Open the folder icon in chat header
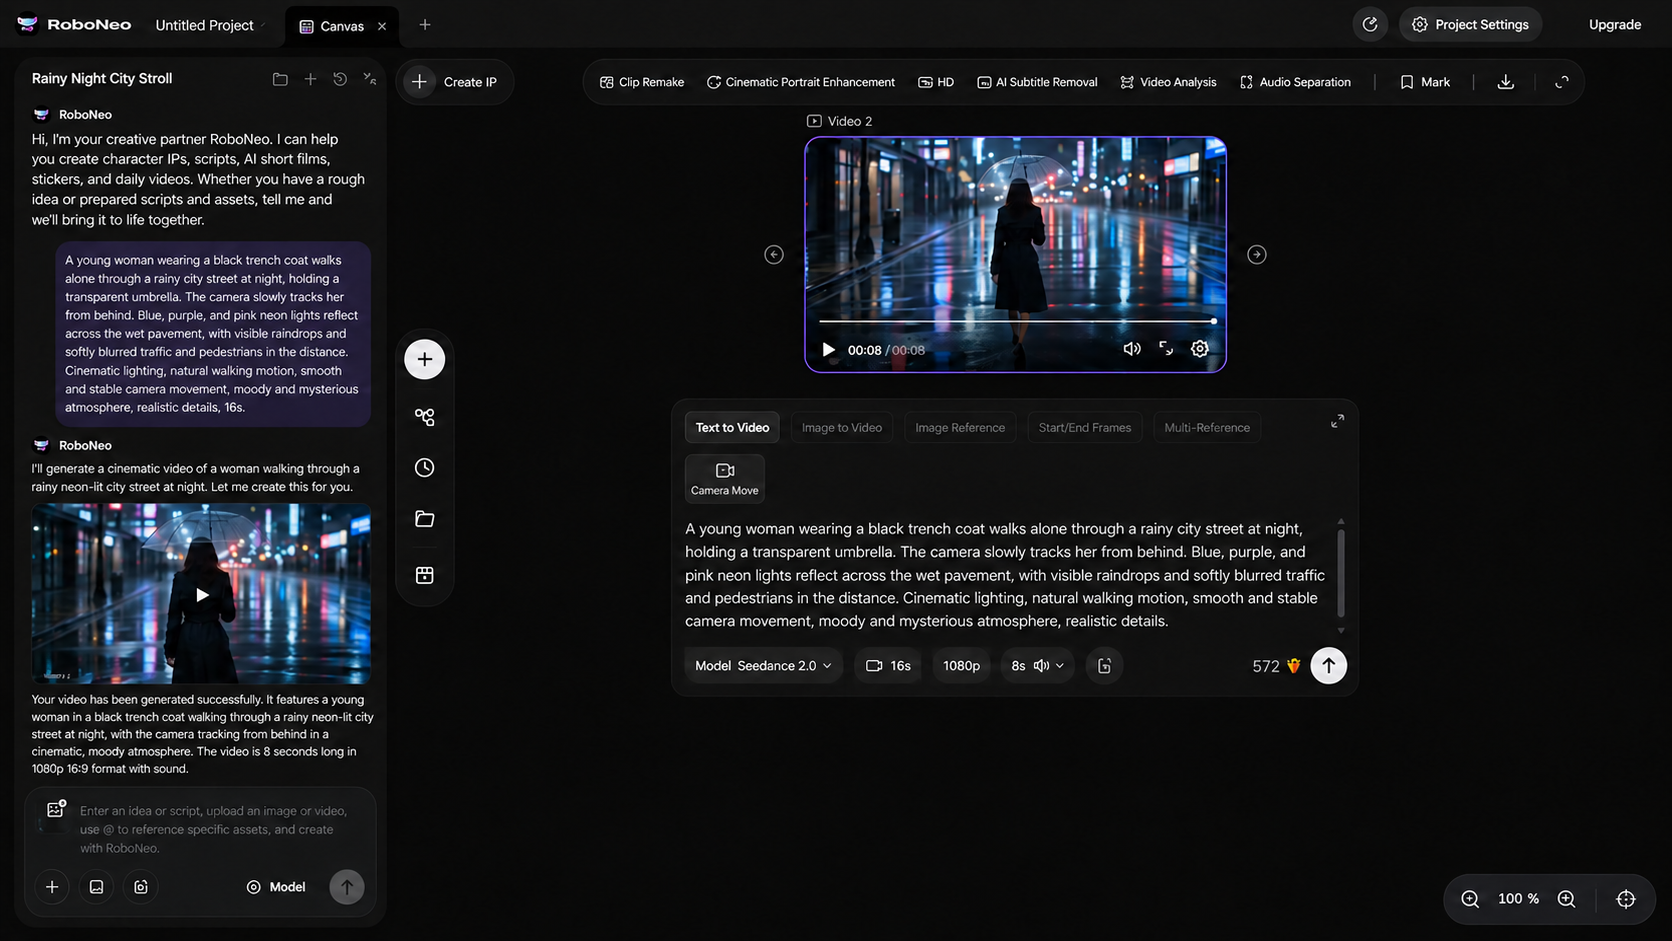This screenshot has width=1672, height=941. tap(280, 79)
